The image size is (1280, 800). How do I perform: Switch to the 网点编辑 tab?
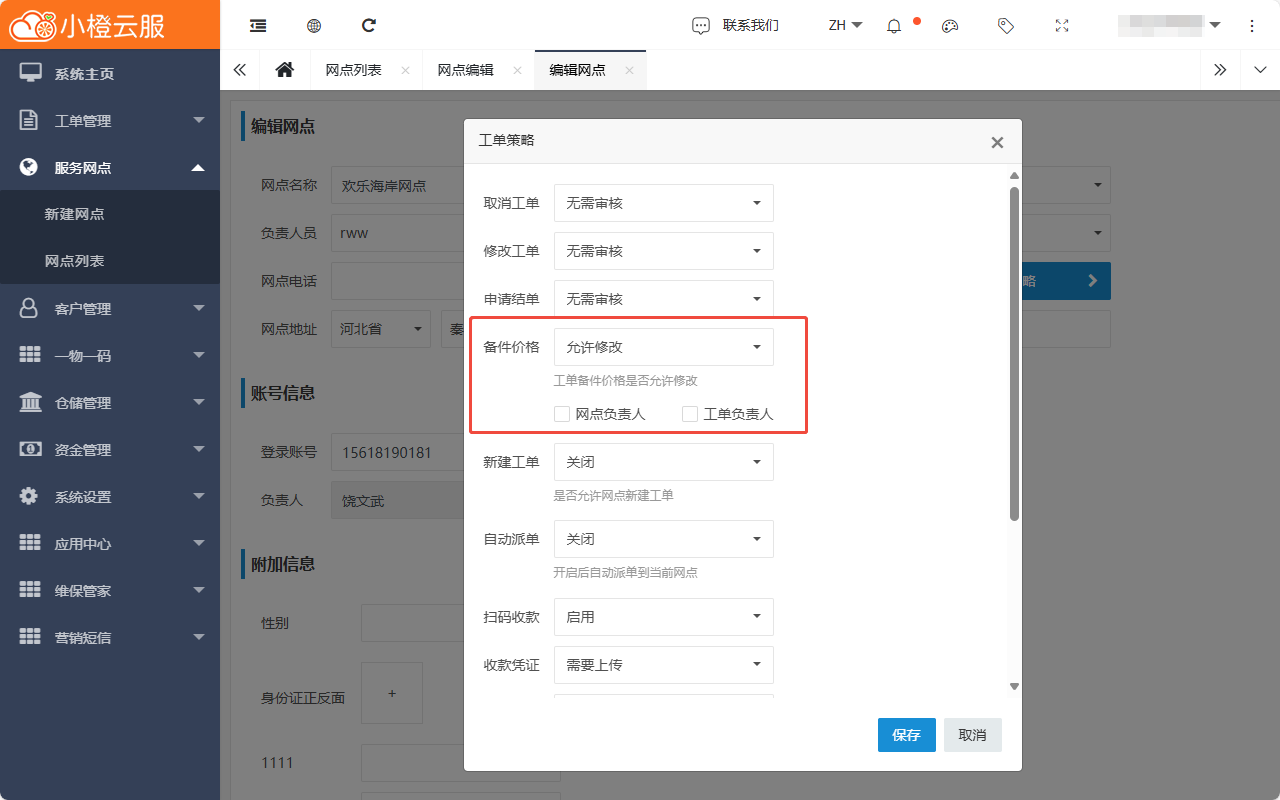tap(465, 71)
